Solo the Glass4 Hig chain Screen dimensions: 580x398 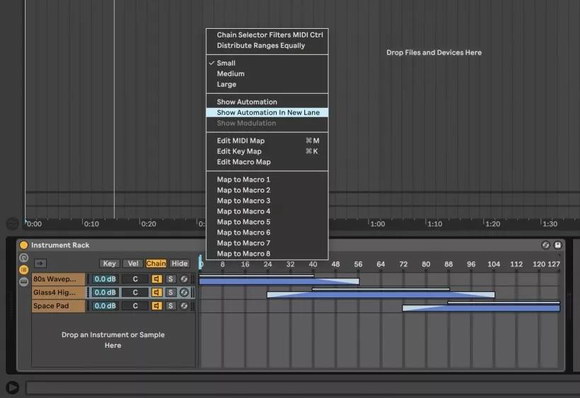coord(171,293)
